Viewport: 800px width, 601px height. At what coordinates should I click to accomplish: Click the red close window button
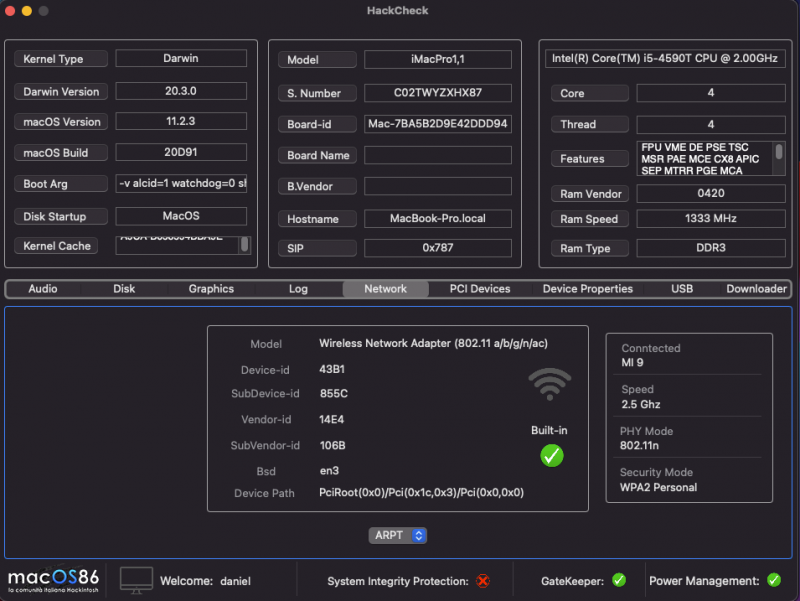point(10,11)
